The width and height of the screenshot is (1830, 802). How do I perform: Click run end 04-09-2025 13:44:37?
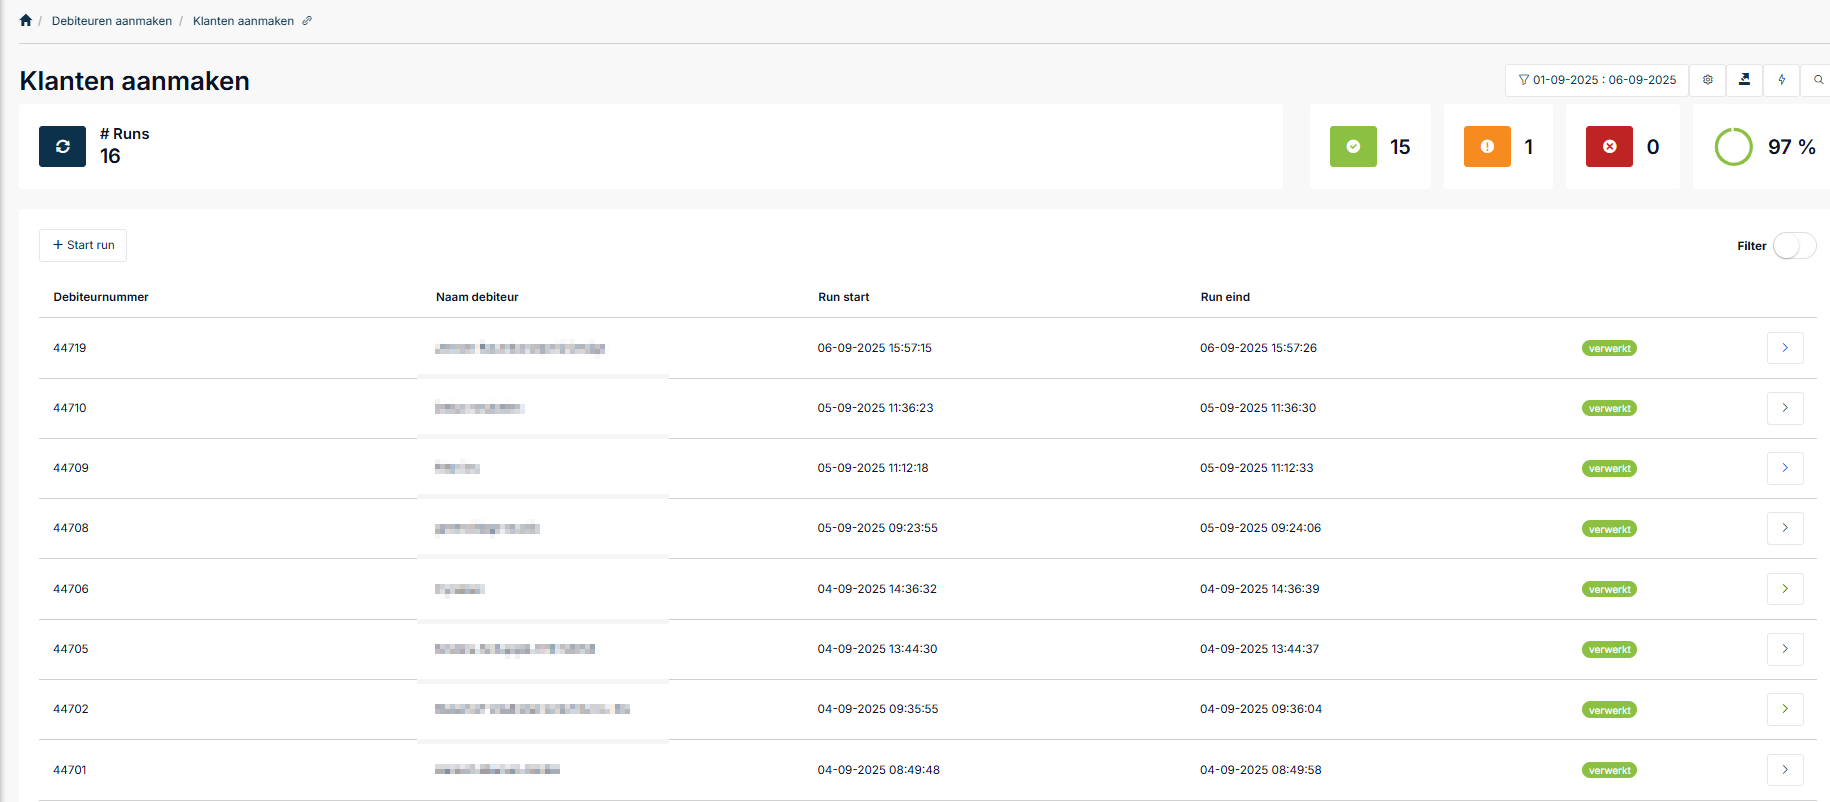tap(1260, 649)
